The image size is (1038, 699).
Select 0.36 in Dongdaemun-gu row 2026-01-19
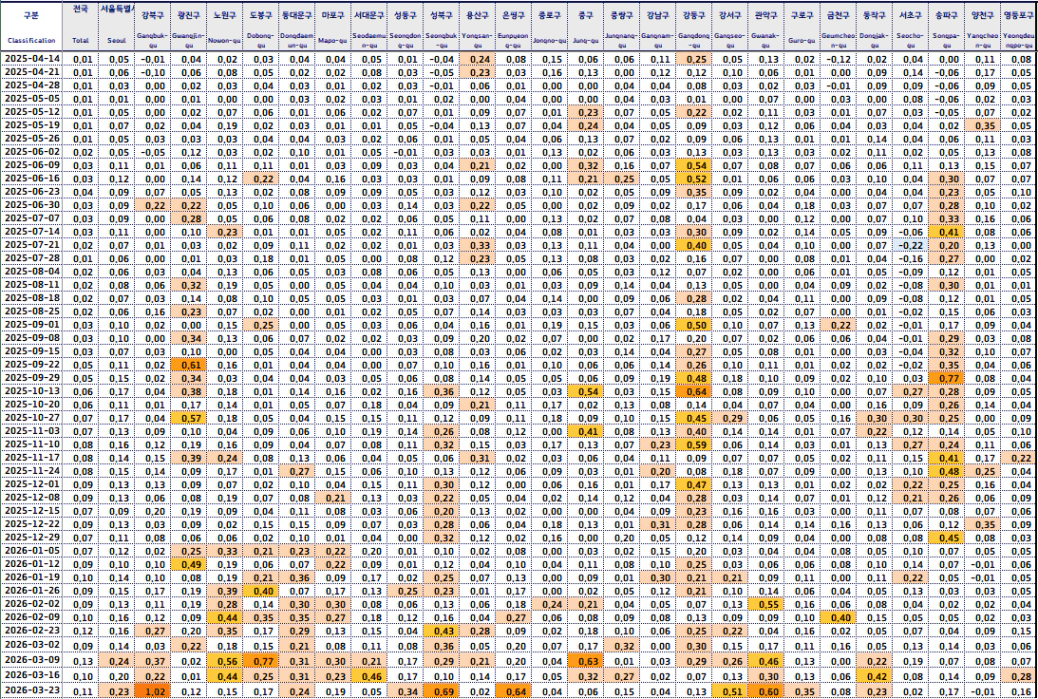(x=296, y=577)
